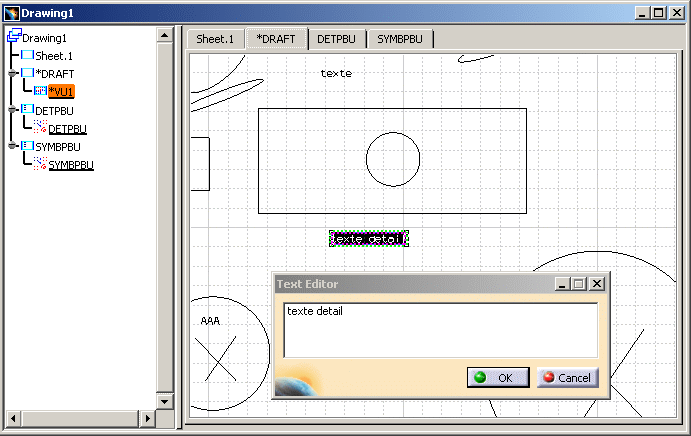This screenshot has width=691, height=436.
Task: Collapse the *DRAFT tree node
Action: click(x=11, y=73)
